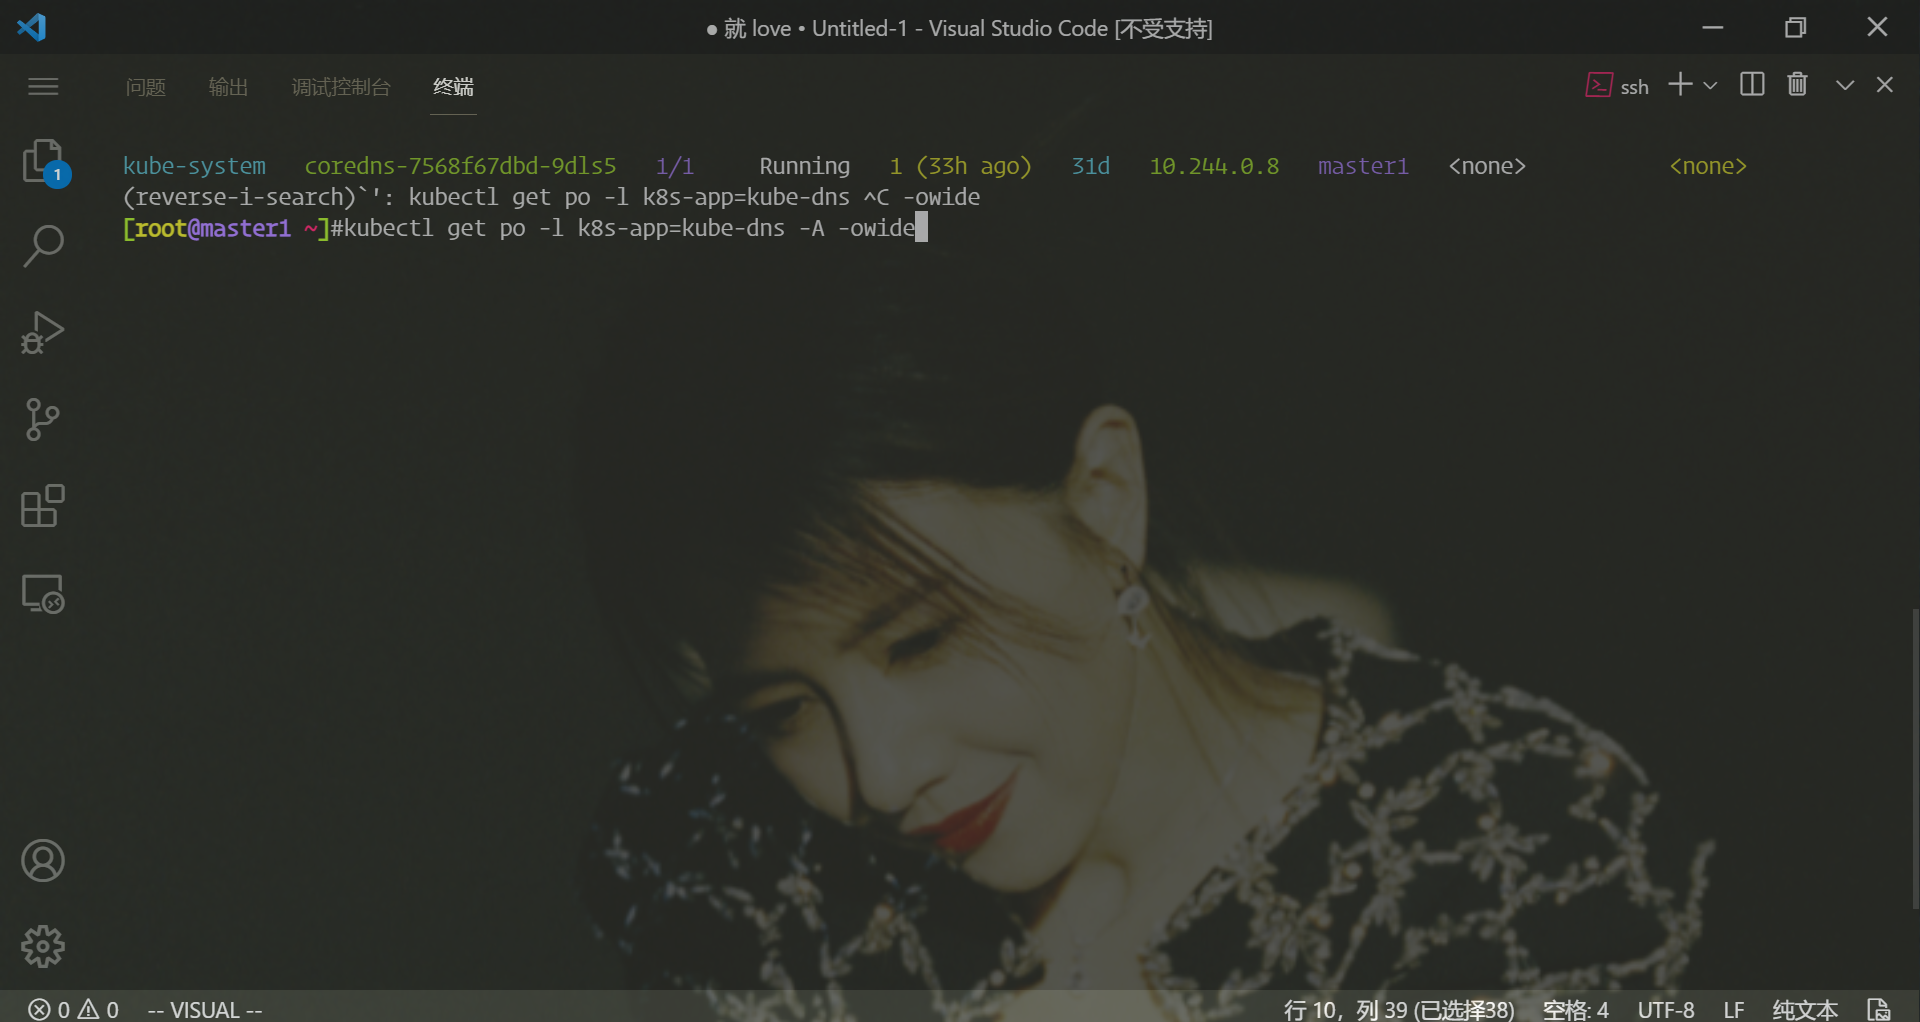Open the hamburger application menu
Image resolution: width=1920 pixels, height=1022 pixels.
(43, 87)
